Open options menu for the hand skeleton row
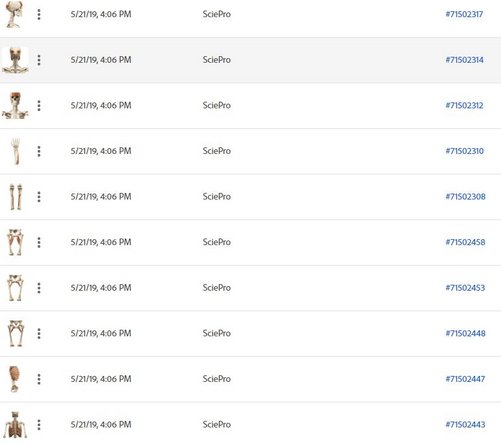Screen dimensions: 501x444 [x=39, y=151]
